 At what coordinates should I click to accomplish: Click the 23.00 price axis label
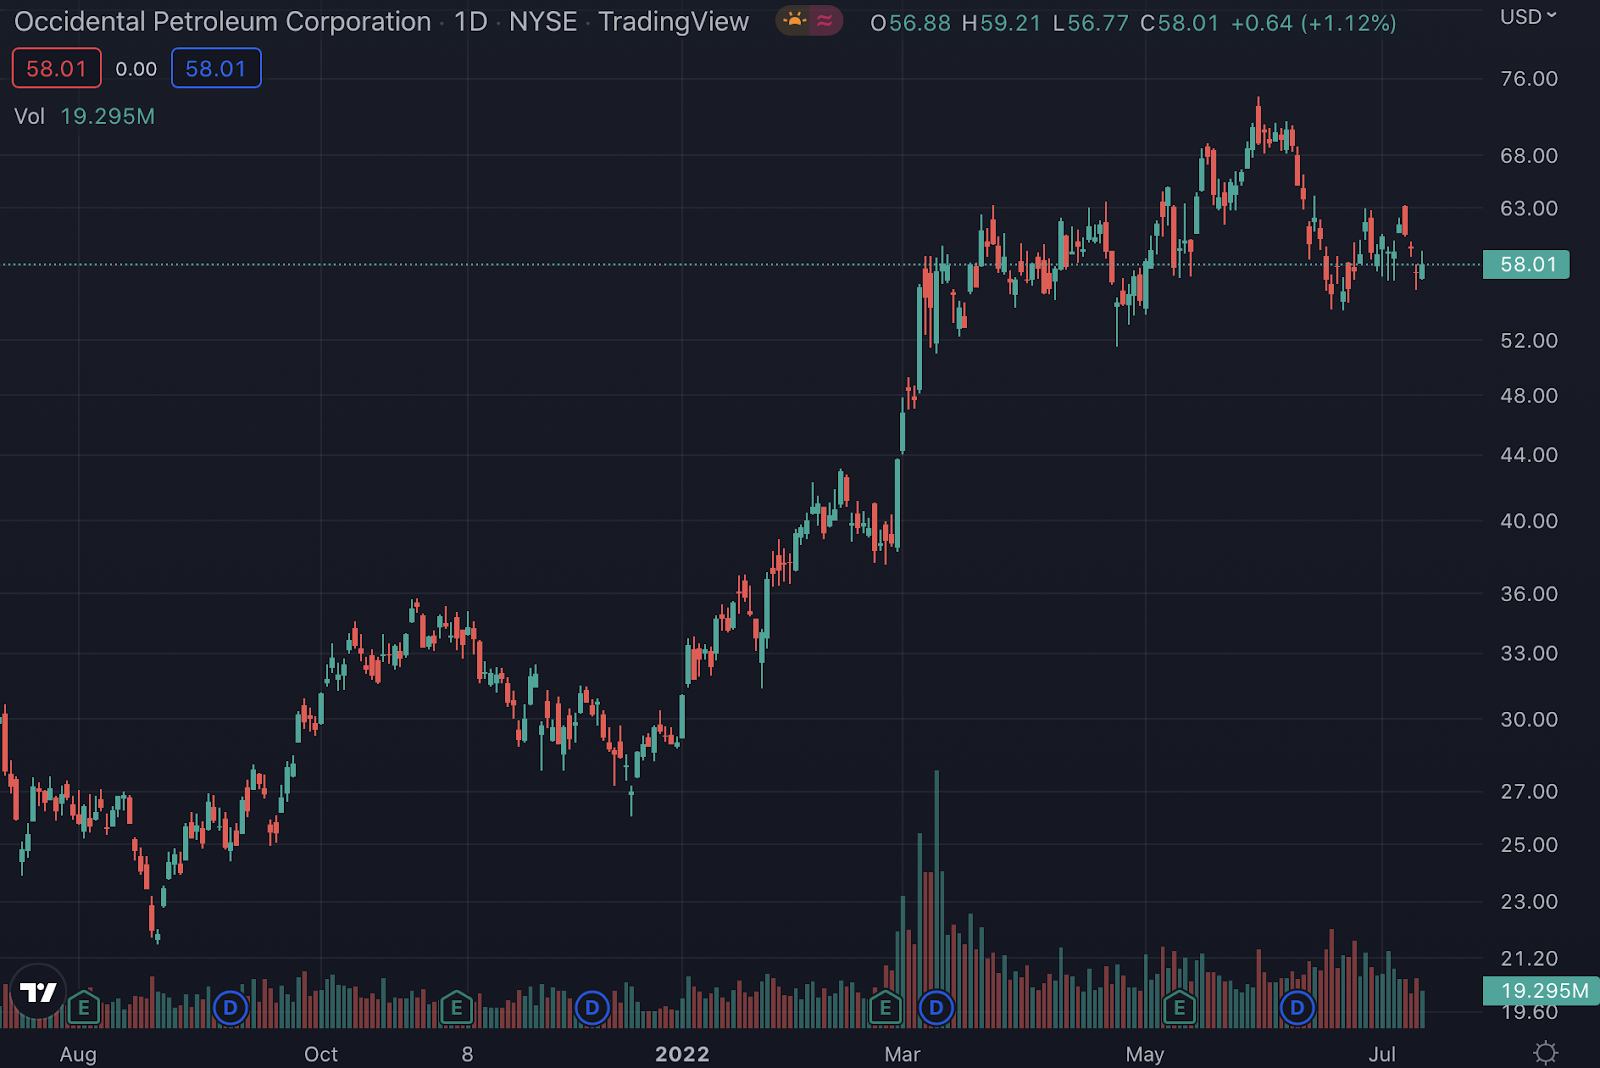1529,901
